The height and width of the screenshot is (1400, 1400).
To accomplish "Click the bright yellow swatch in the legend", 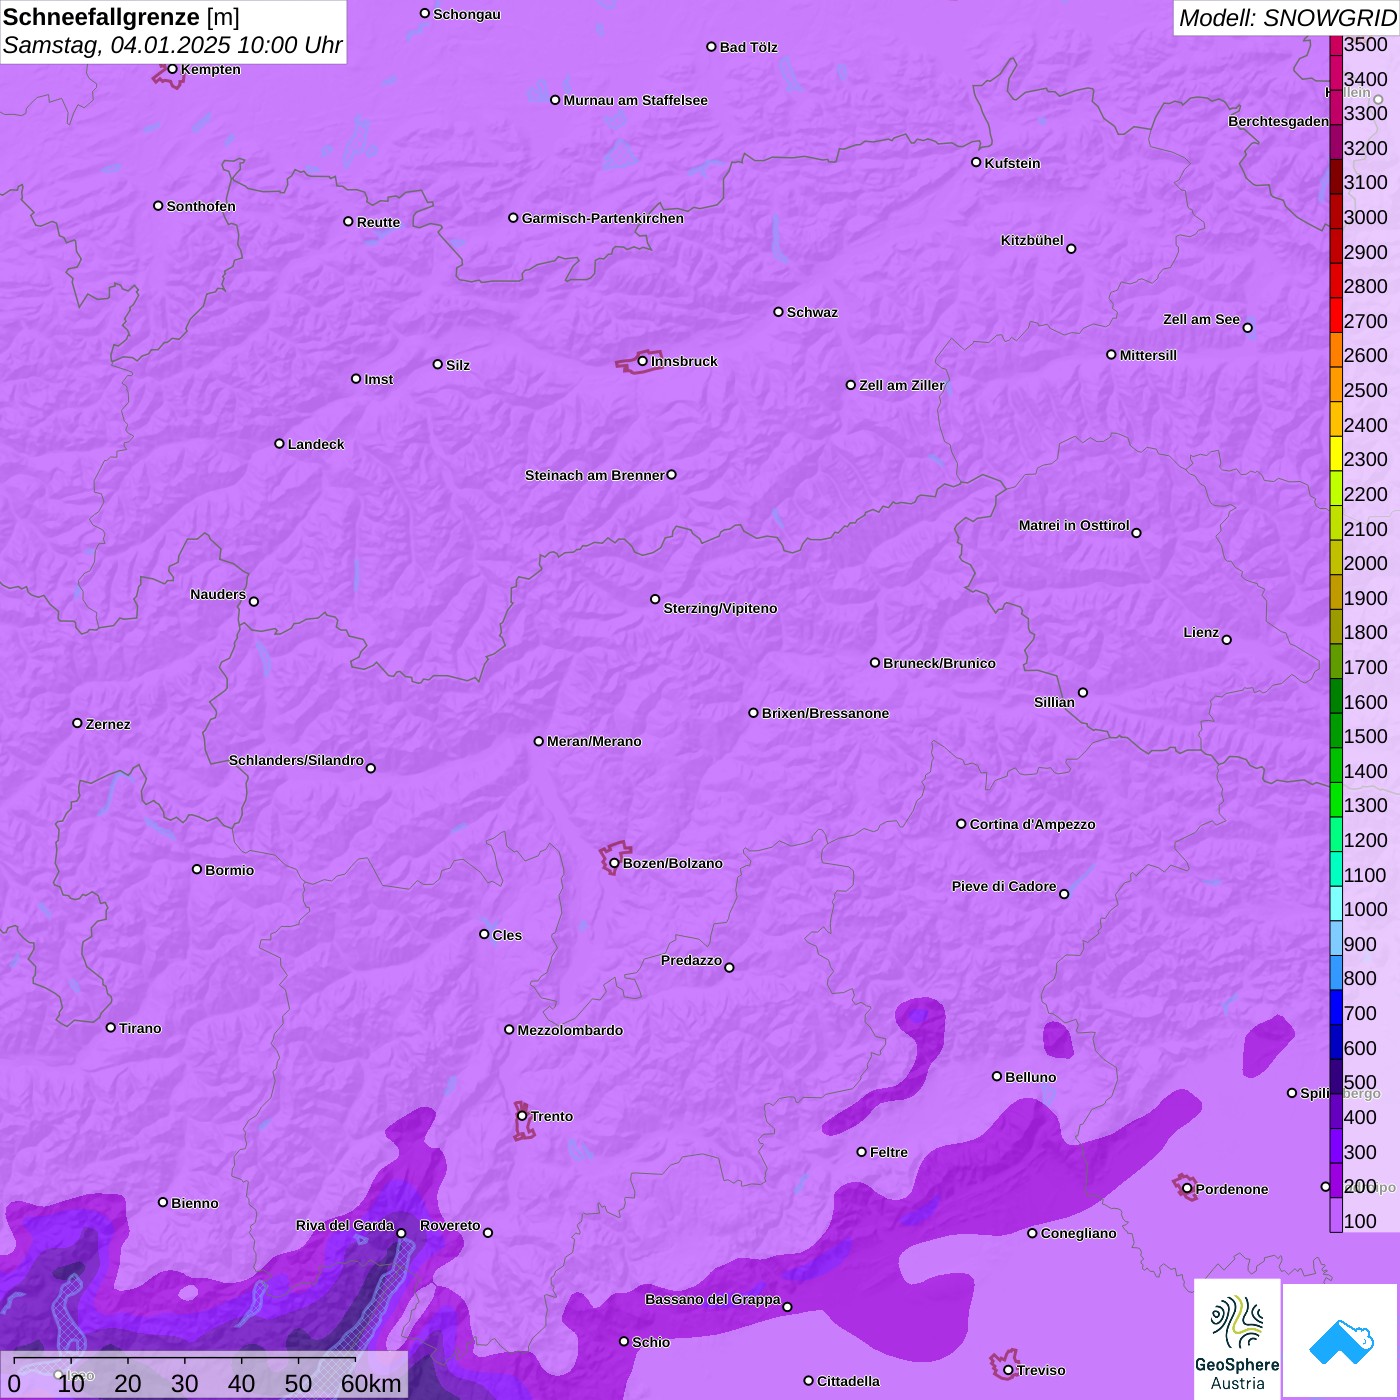I will tap(1336, 454).
